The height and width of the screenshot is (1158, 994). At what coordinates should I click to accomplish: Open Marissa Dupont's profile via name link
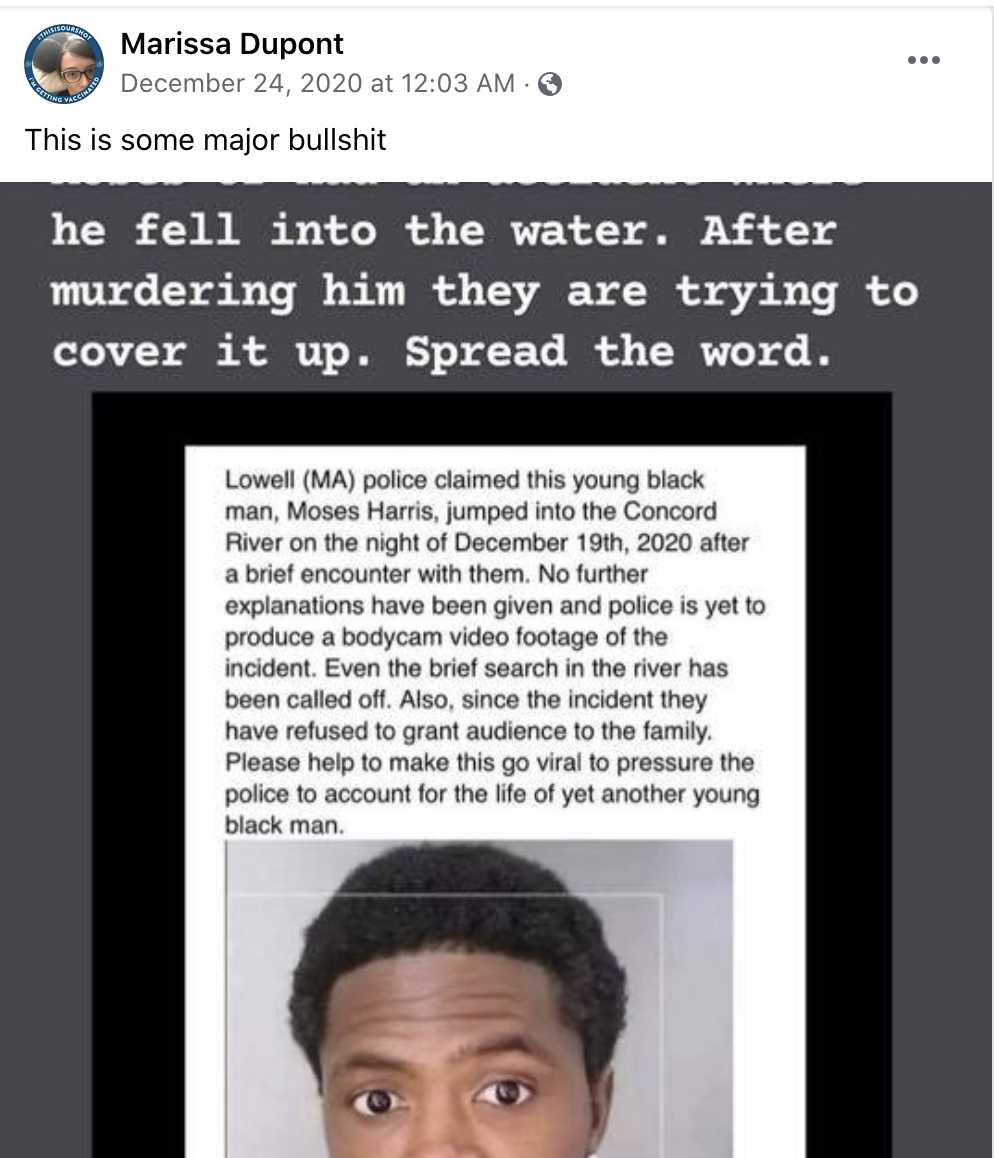(x=232, y=44)
